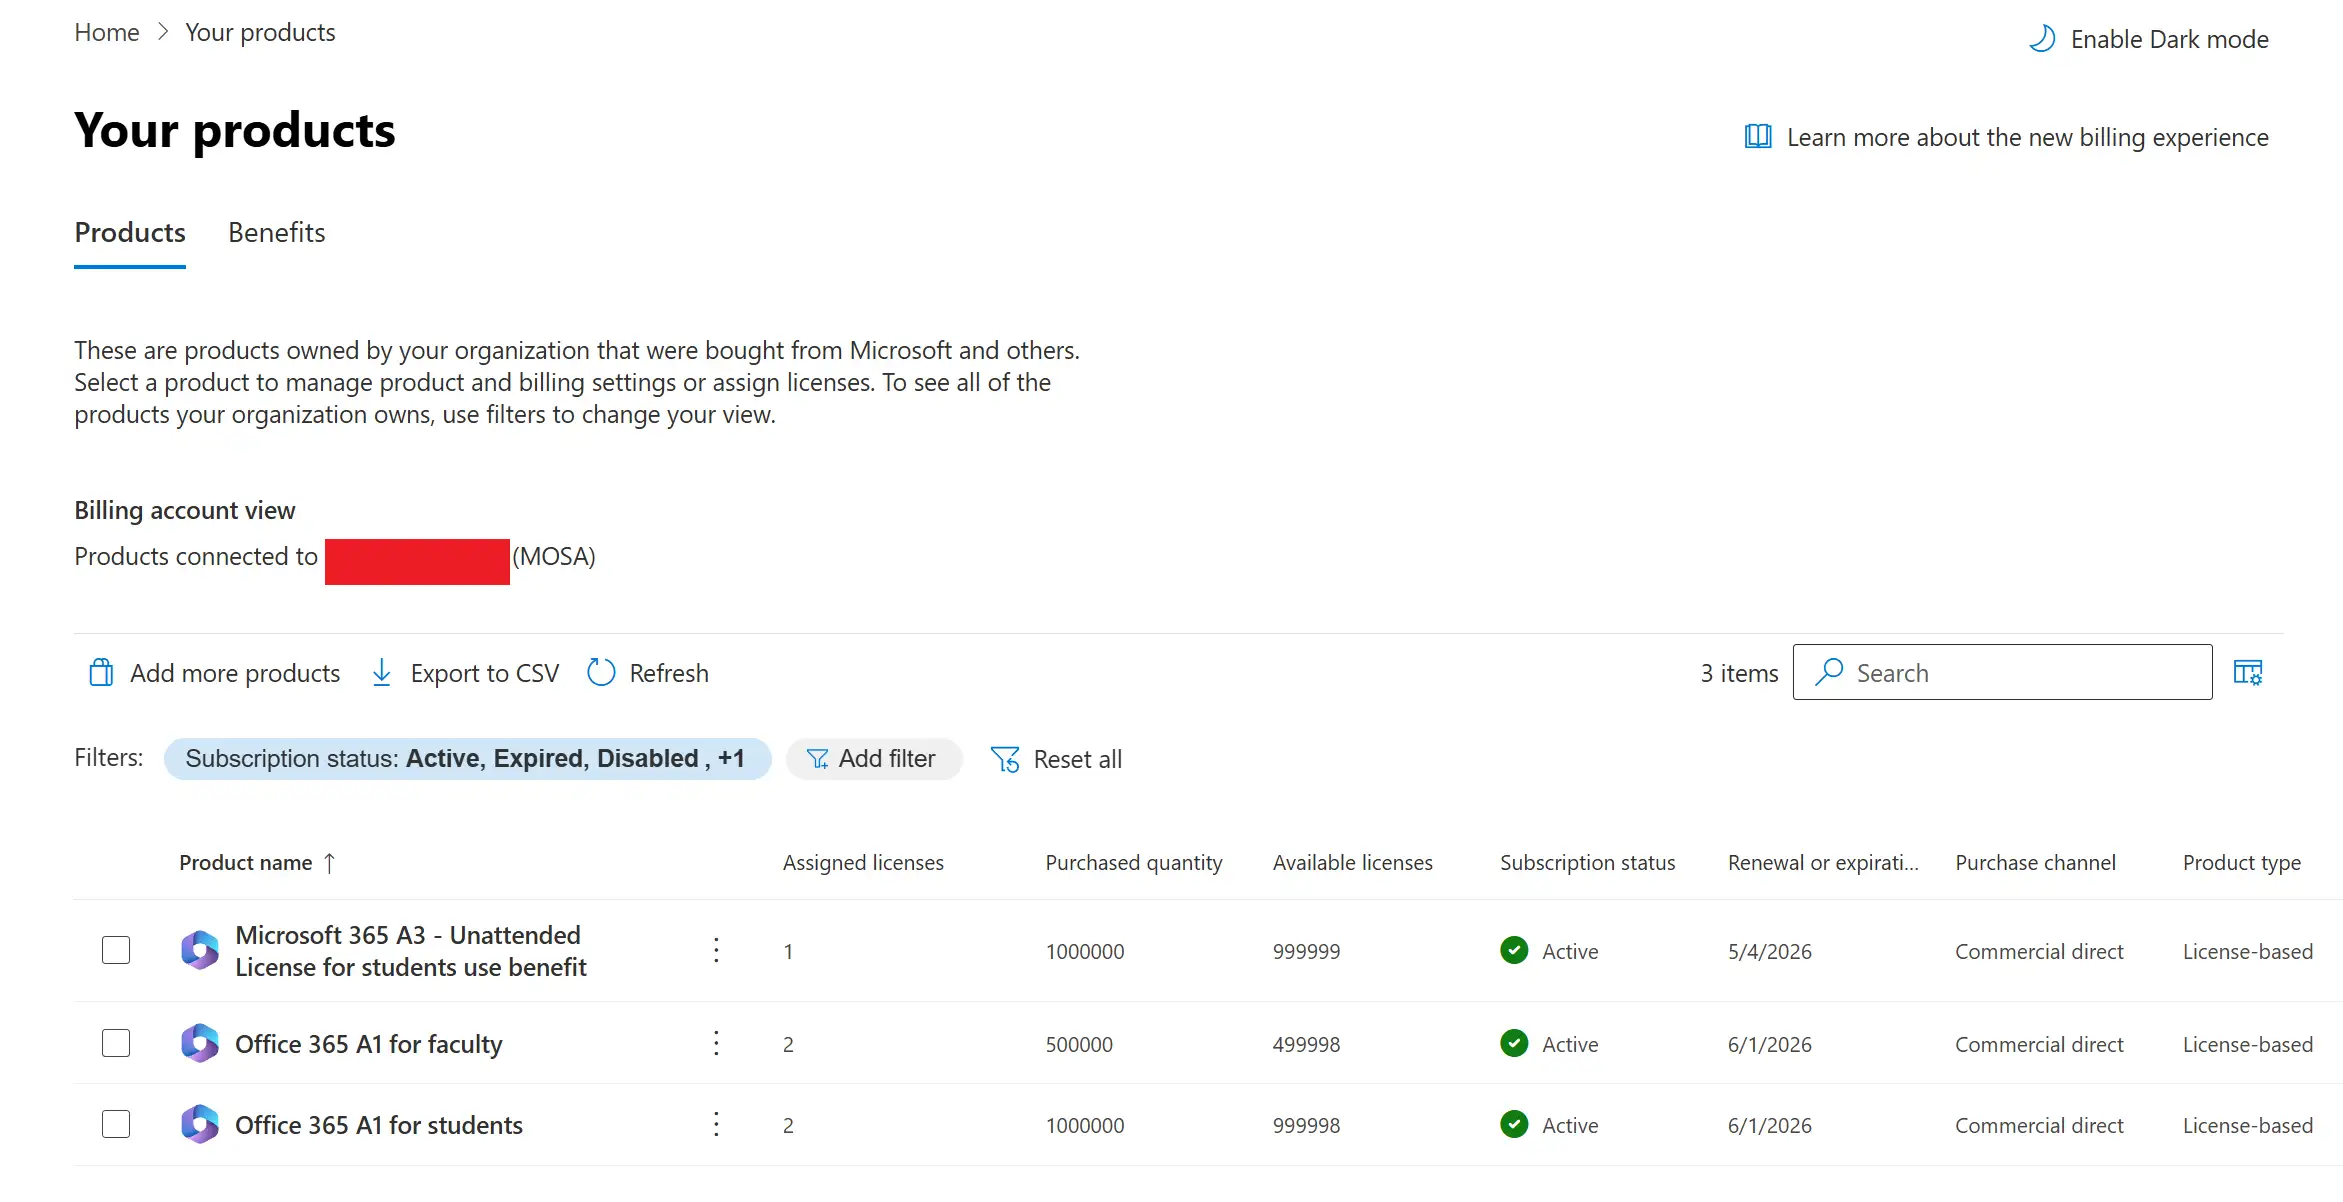Focus the Search input field
Image resolution: width=2343 pixels, height=1202 pixels.
point(2002,672)
